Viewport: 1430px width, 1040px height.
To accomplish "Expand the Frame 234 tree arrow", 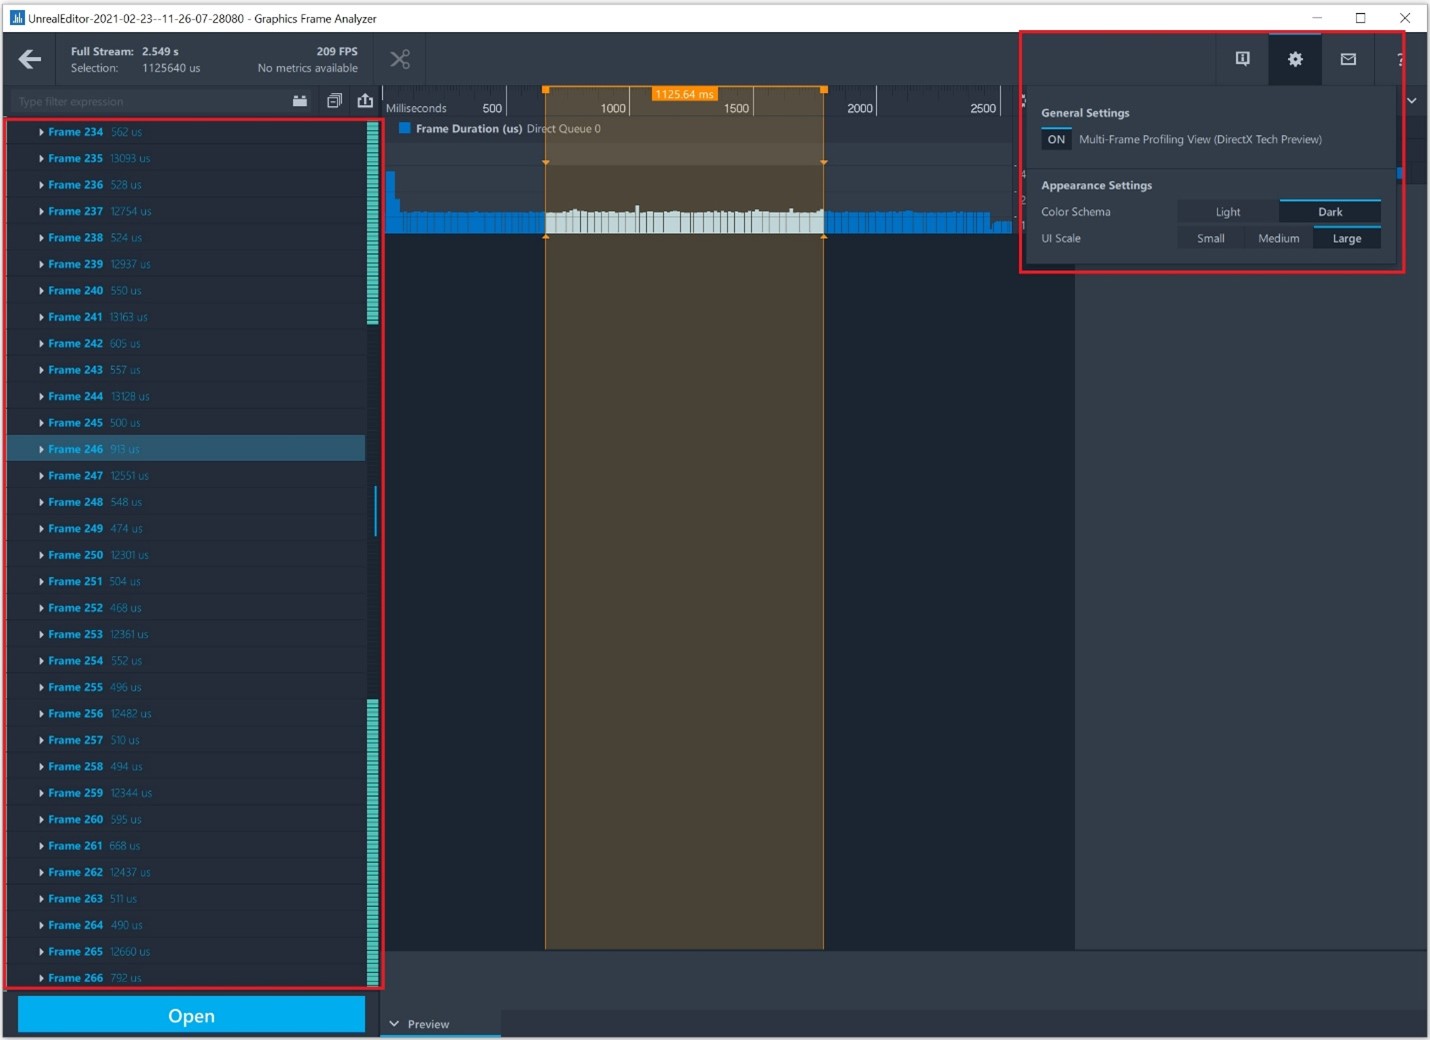I will click(41, 132).
